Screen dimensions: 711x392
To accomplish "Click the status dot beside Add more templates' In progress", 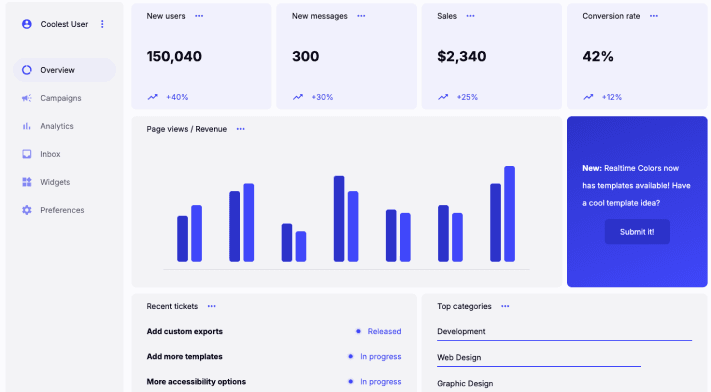I will 351,357.
